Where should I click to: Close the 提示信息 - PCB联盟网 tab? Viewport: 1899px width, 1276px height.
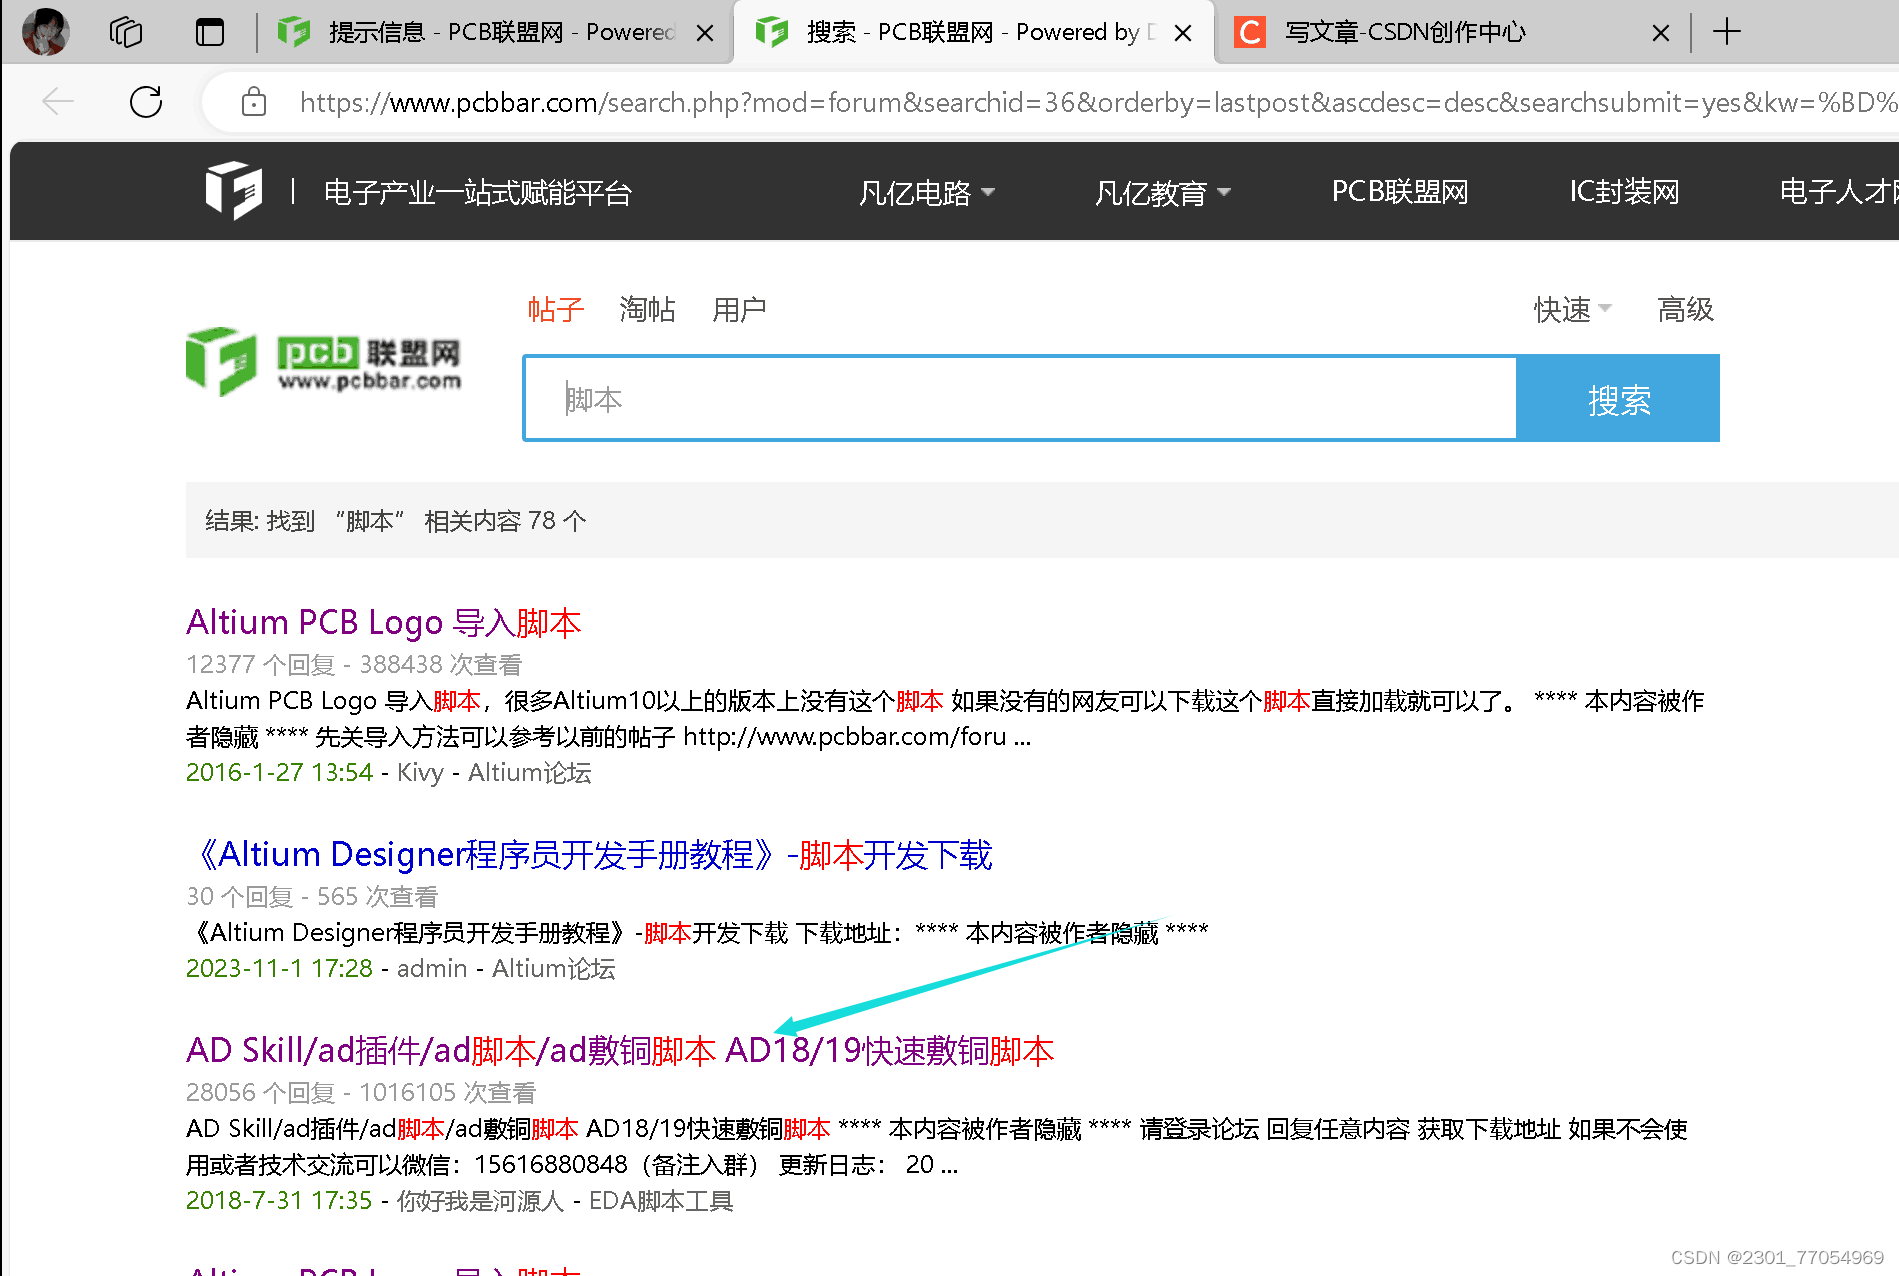[x=704, y=33]
